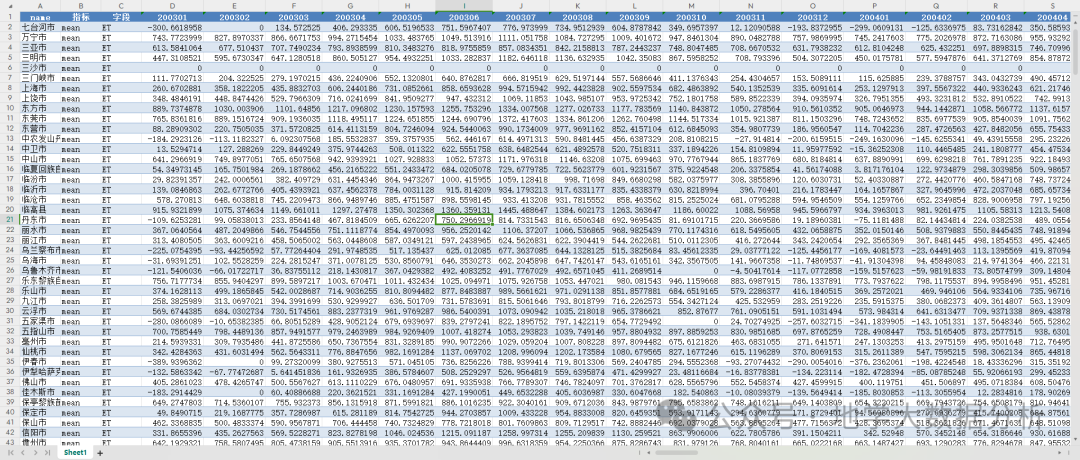This screenshot has width=1080, height=460.
Task: Select the 'mean' cell in row 10
Action: tap(79, 109)
